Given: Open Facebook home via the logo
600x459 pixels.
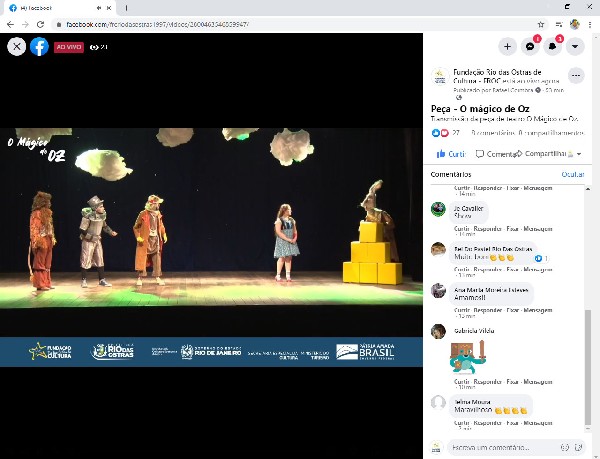Looking at the screenshot, I should point(39,47).
